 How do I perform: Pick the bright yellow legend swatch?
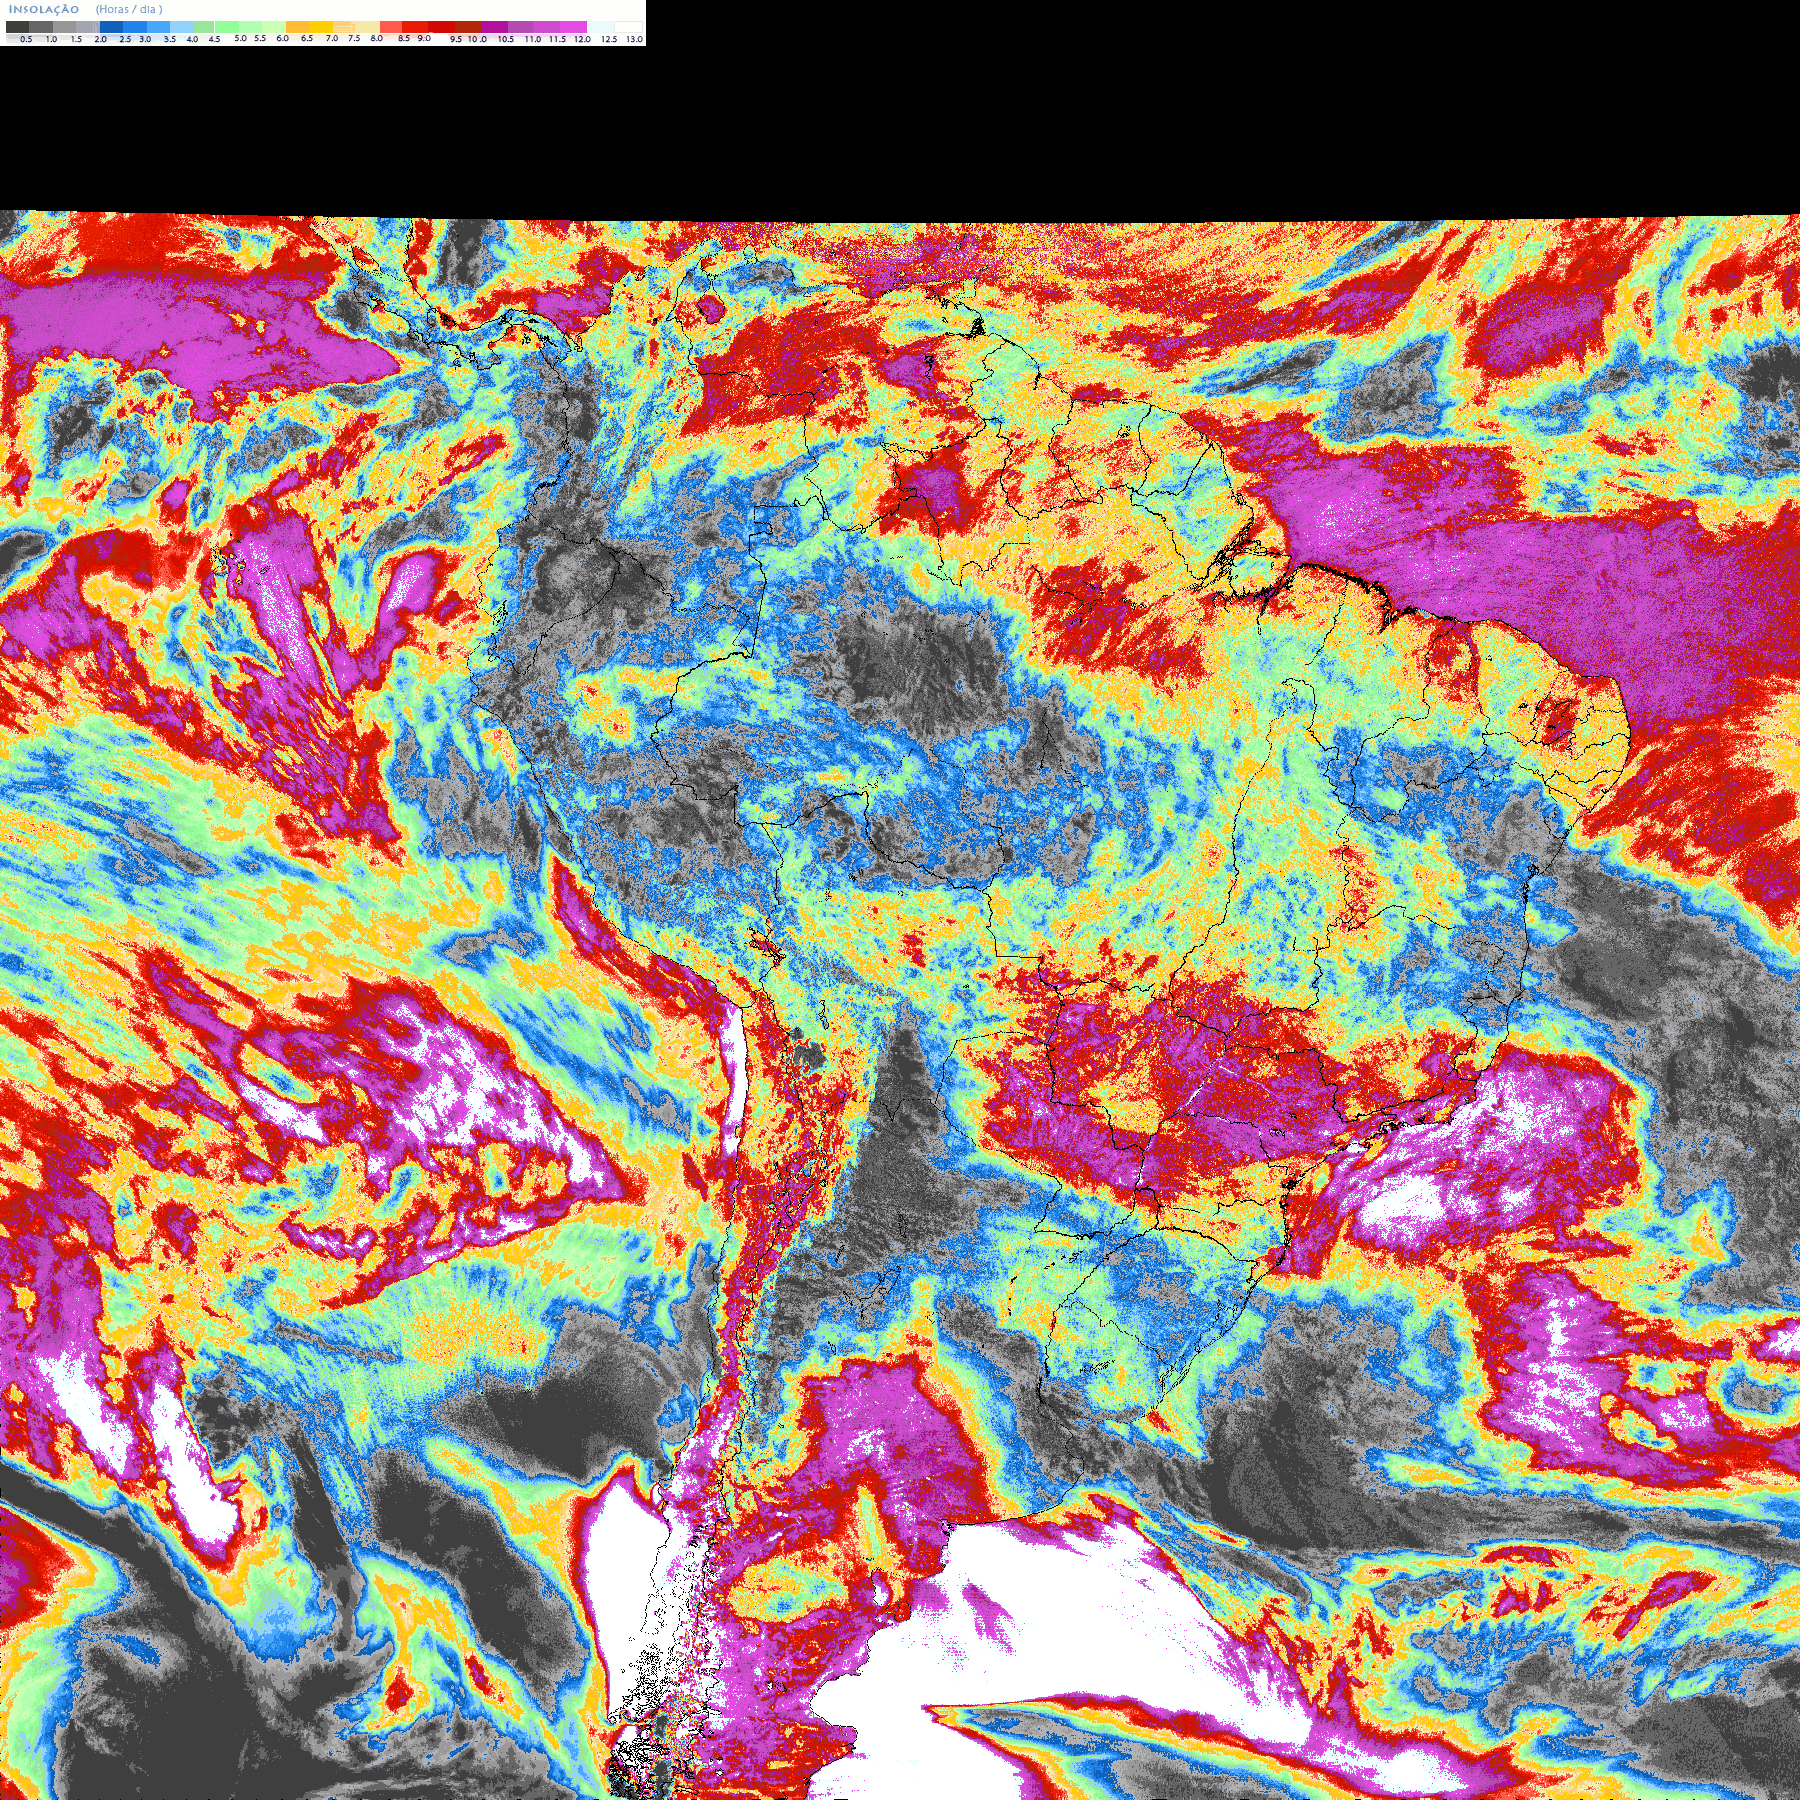tap(321, 27)
